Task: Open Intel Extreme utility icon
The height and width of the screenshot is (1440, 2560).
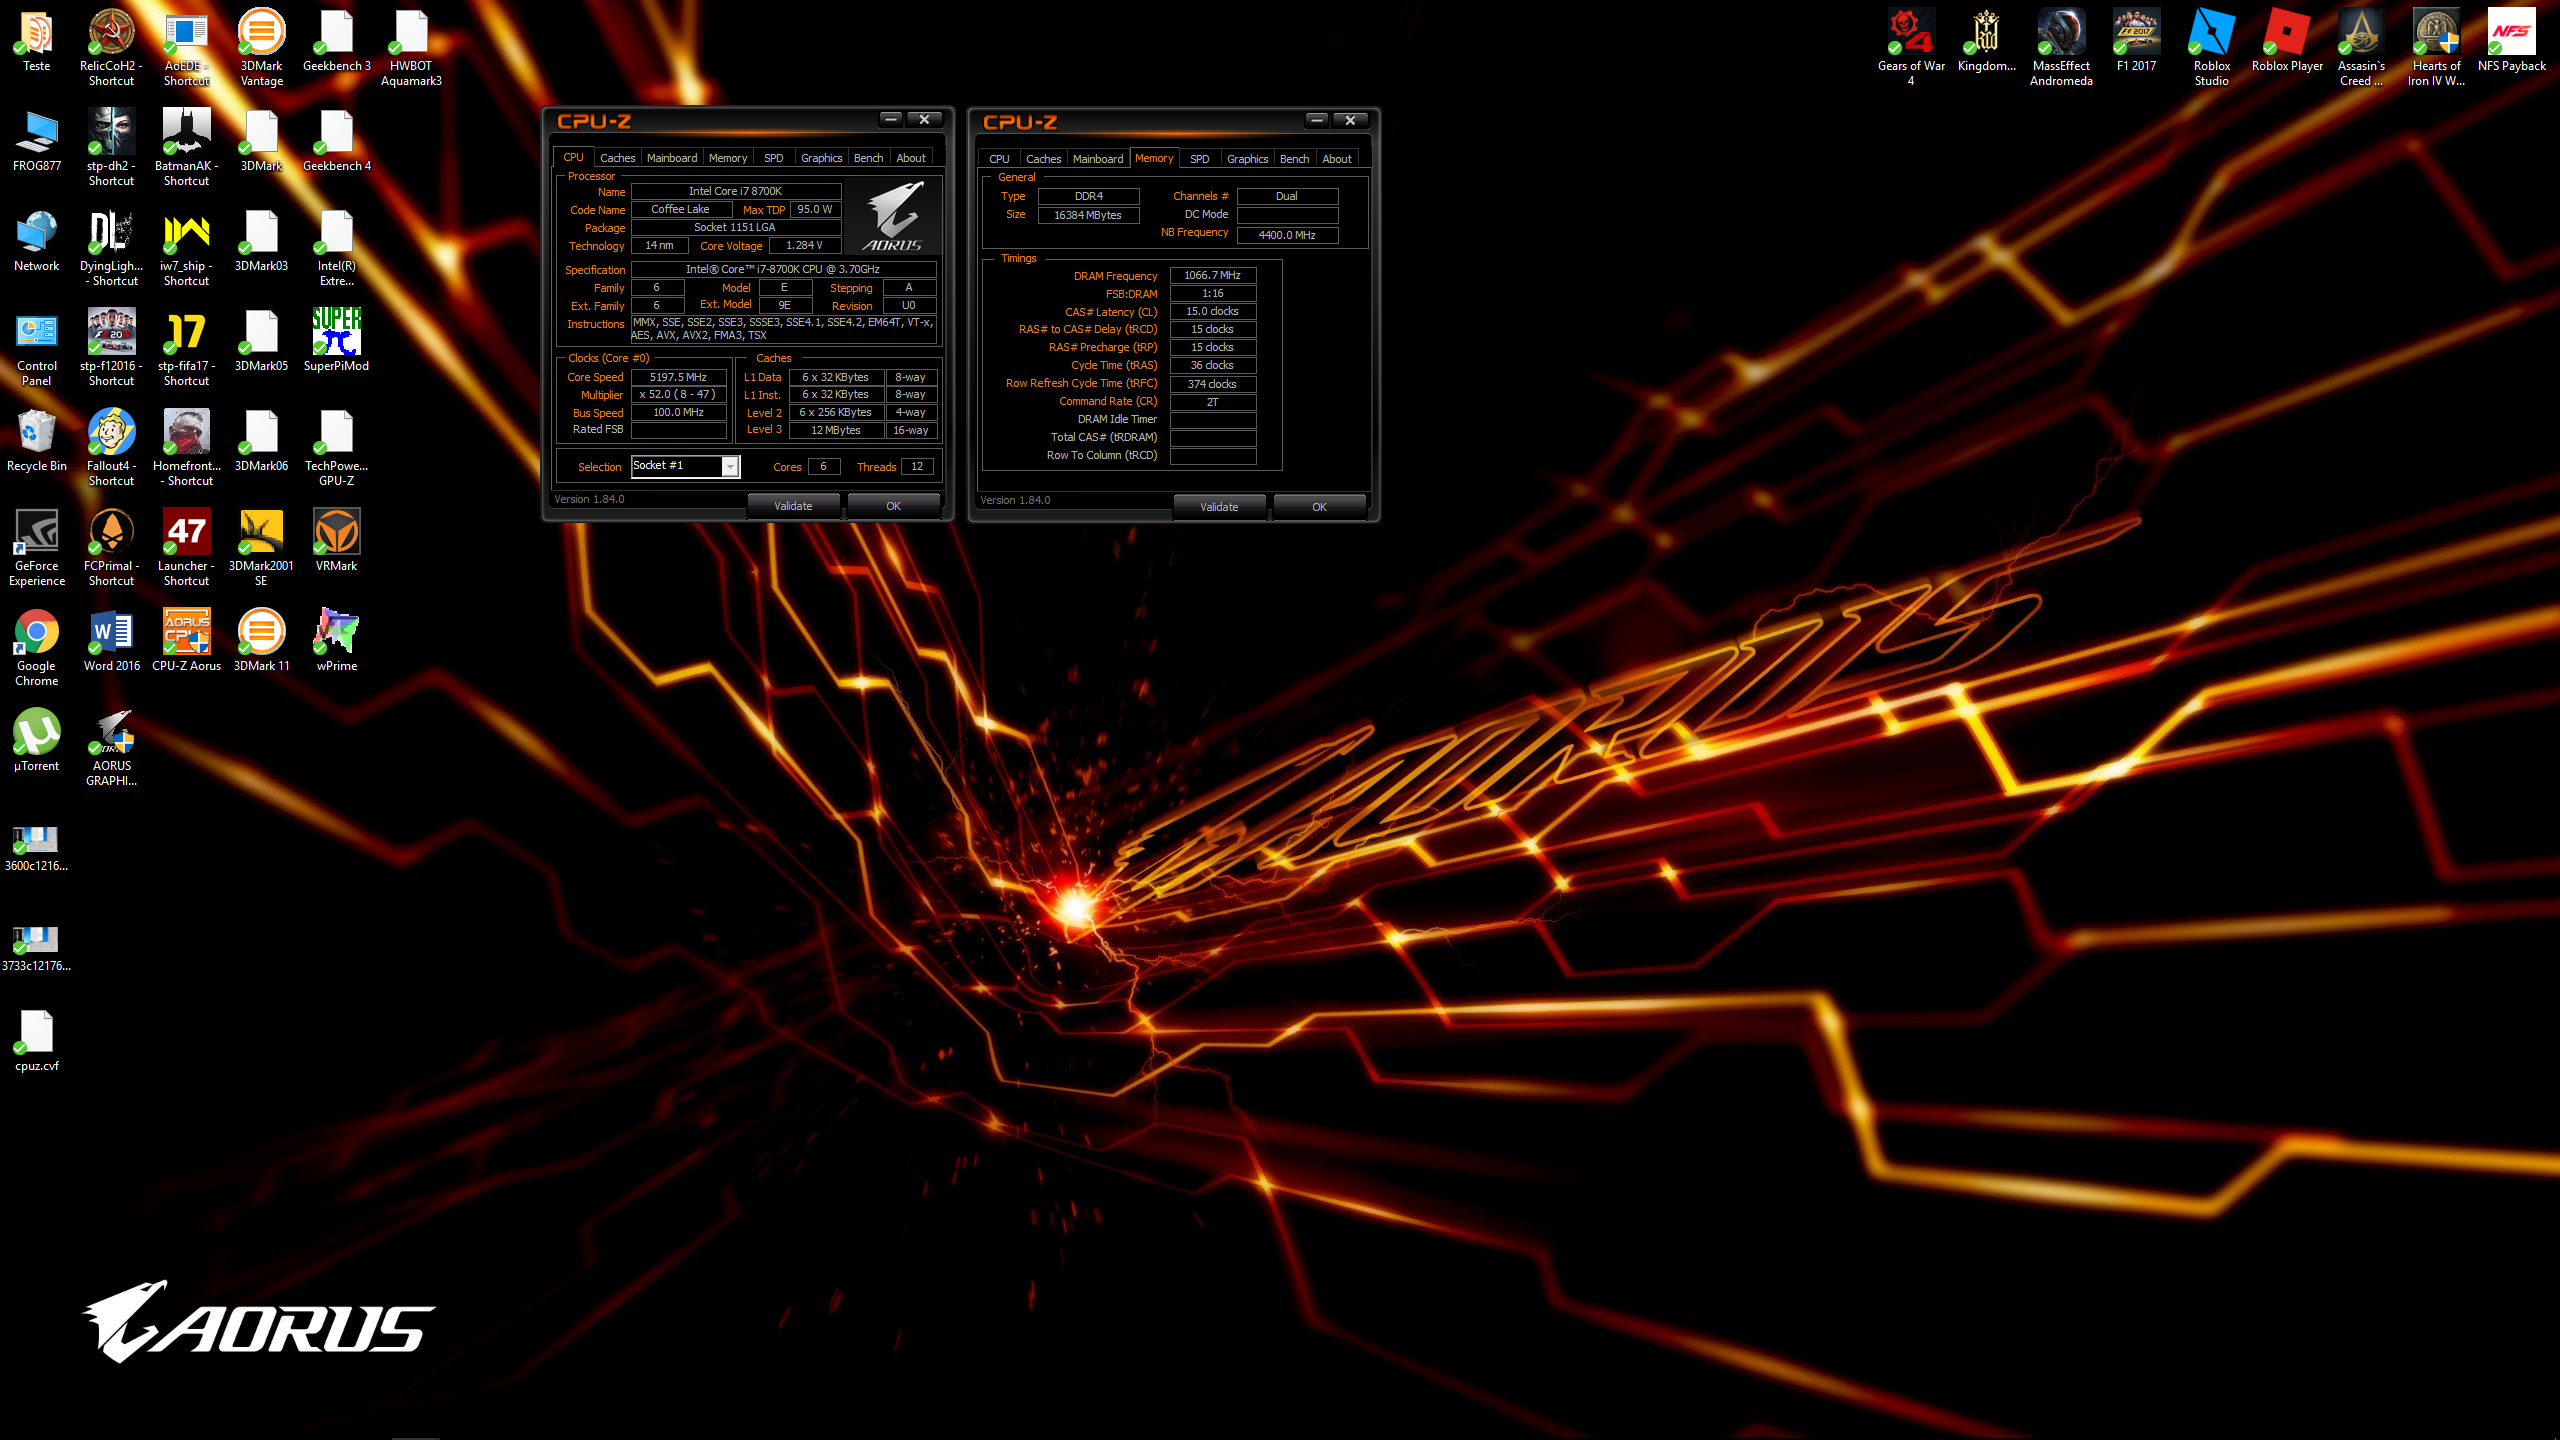Action: point(336,247)
